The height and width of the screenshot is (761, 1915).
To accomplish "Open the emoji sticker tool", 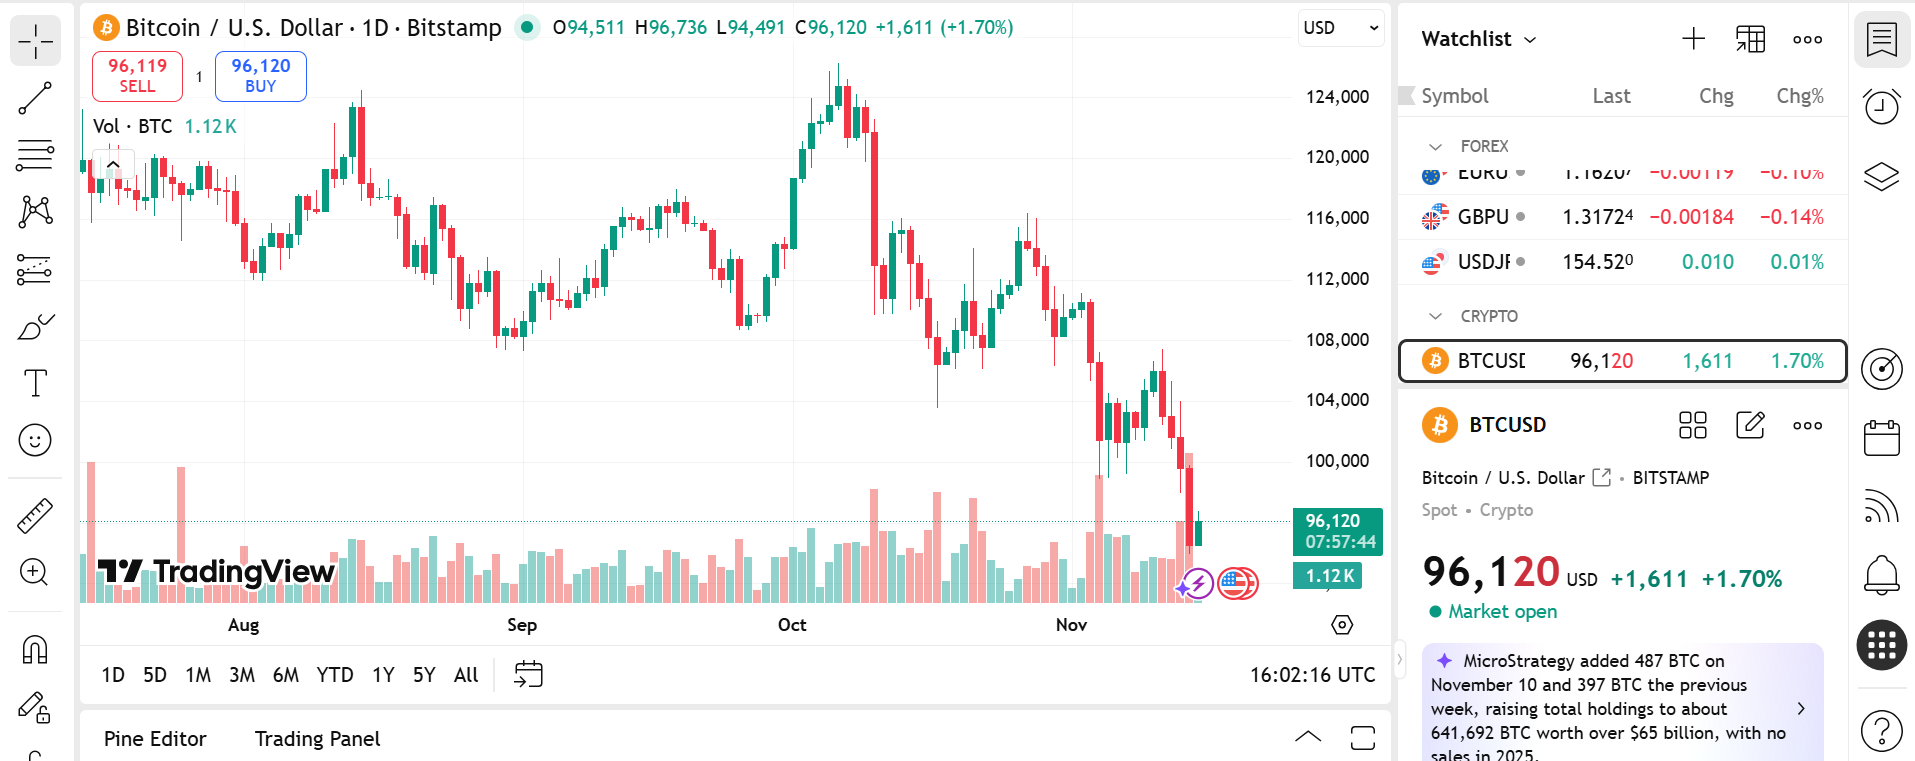I will pyautogui.click(x=35, y=440).
